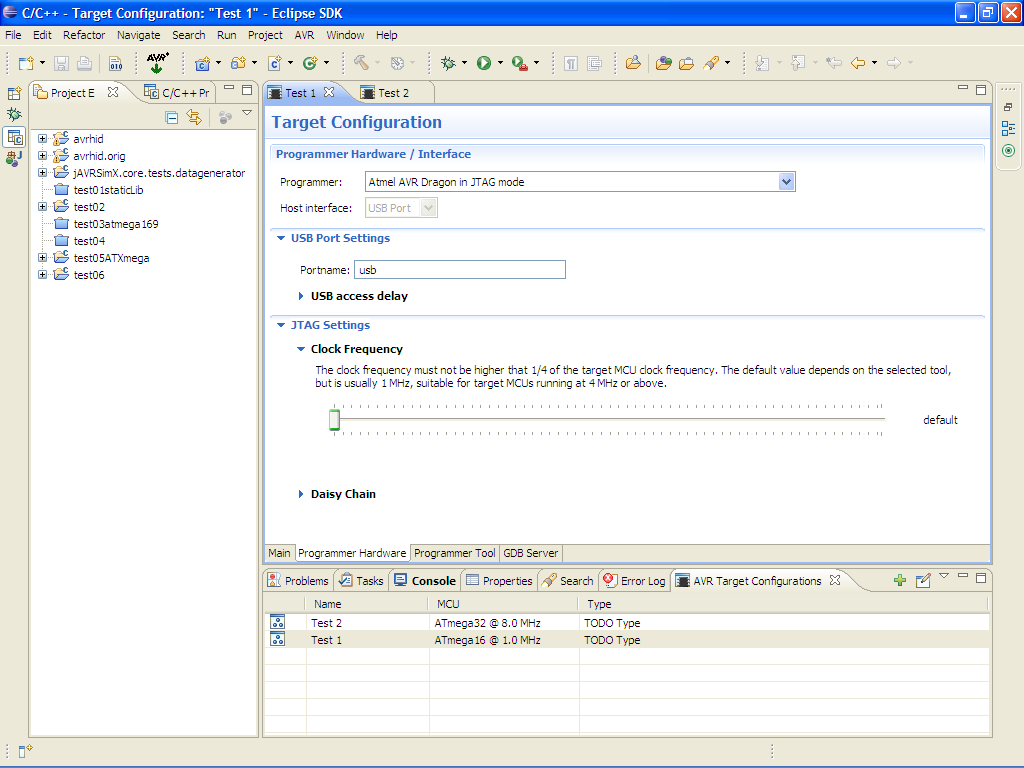The width and height of the screenshot is (1024, 768).
Task: Open the Problems view tab
Action: 298,581
